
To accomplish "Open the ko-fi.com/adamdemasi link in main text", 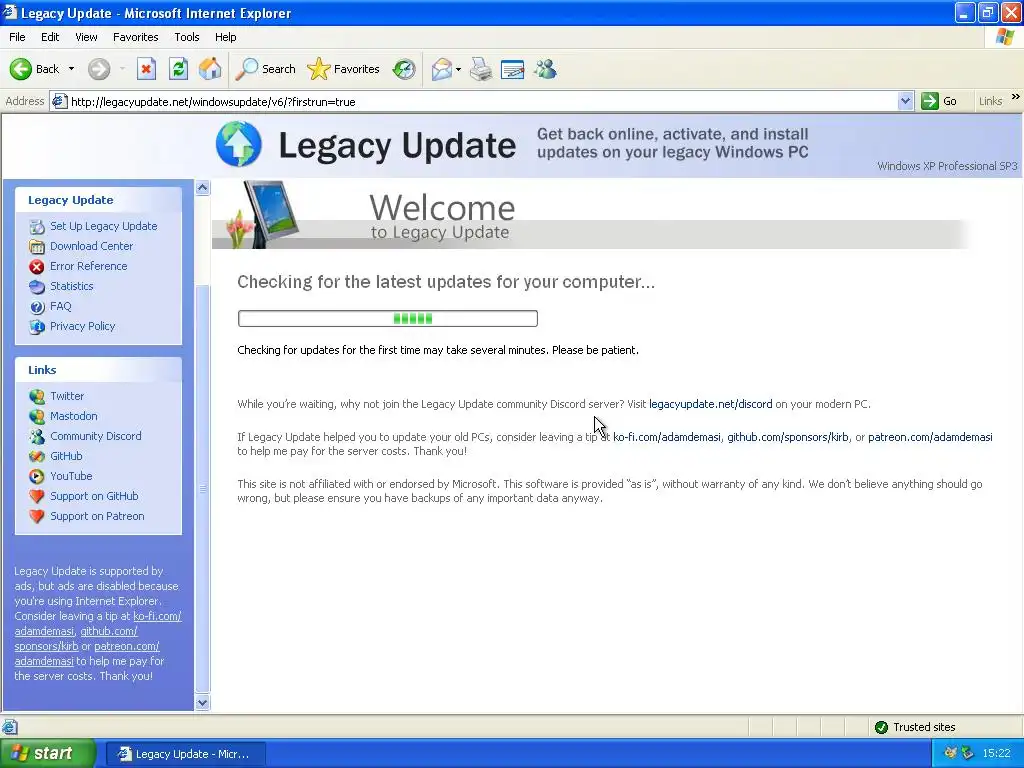I will (667, 437).
